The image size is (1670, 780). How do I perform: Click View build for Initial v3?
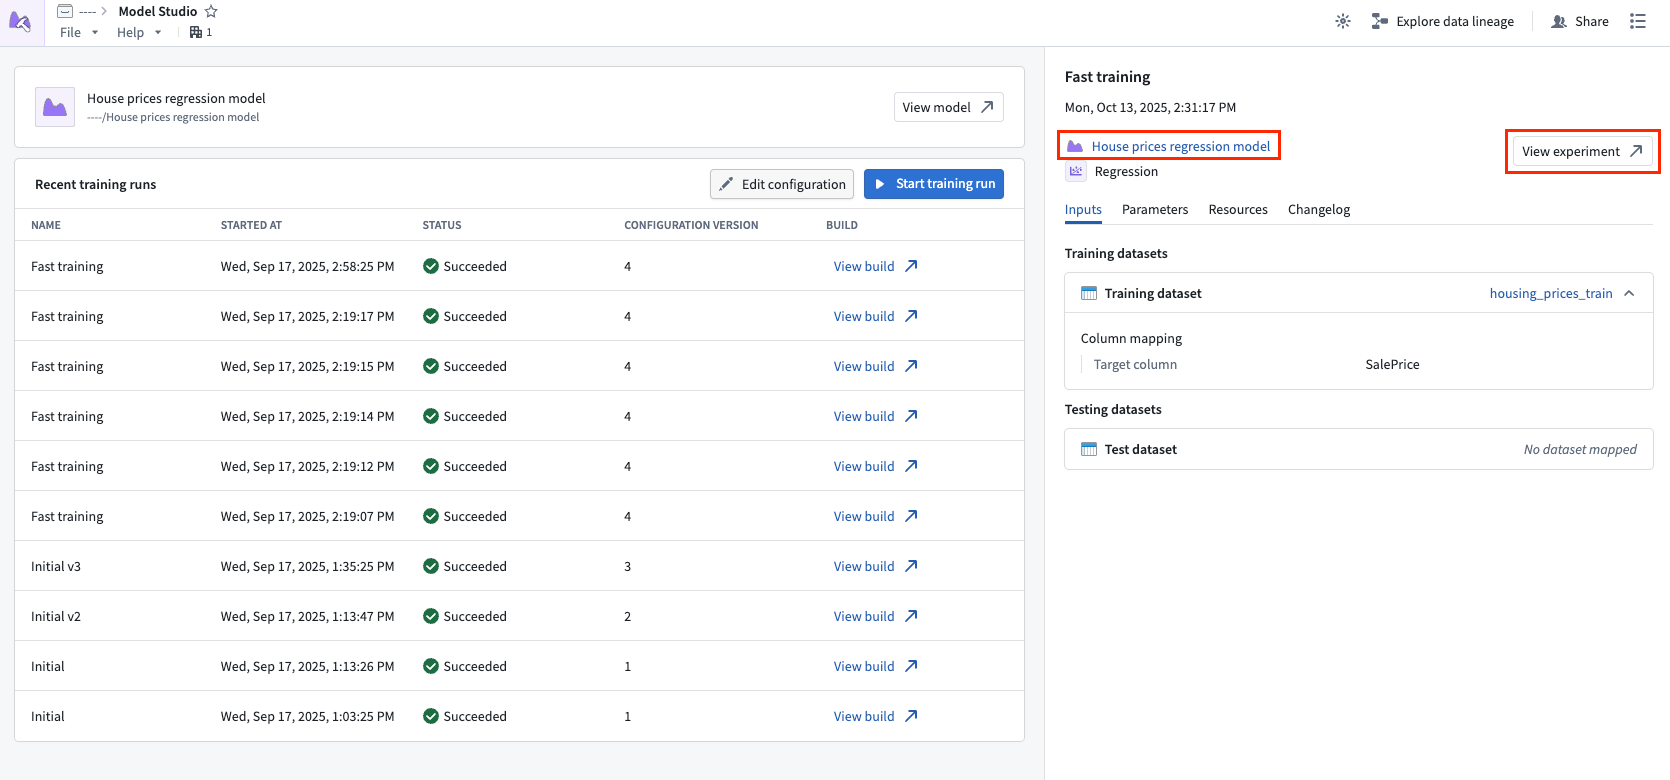(864, 566)
